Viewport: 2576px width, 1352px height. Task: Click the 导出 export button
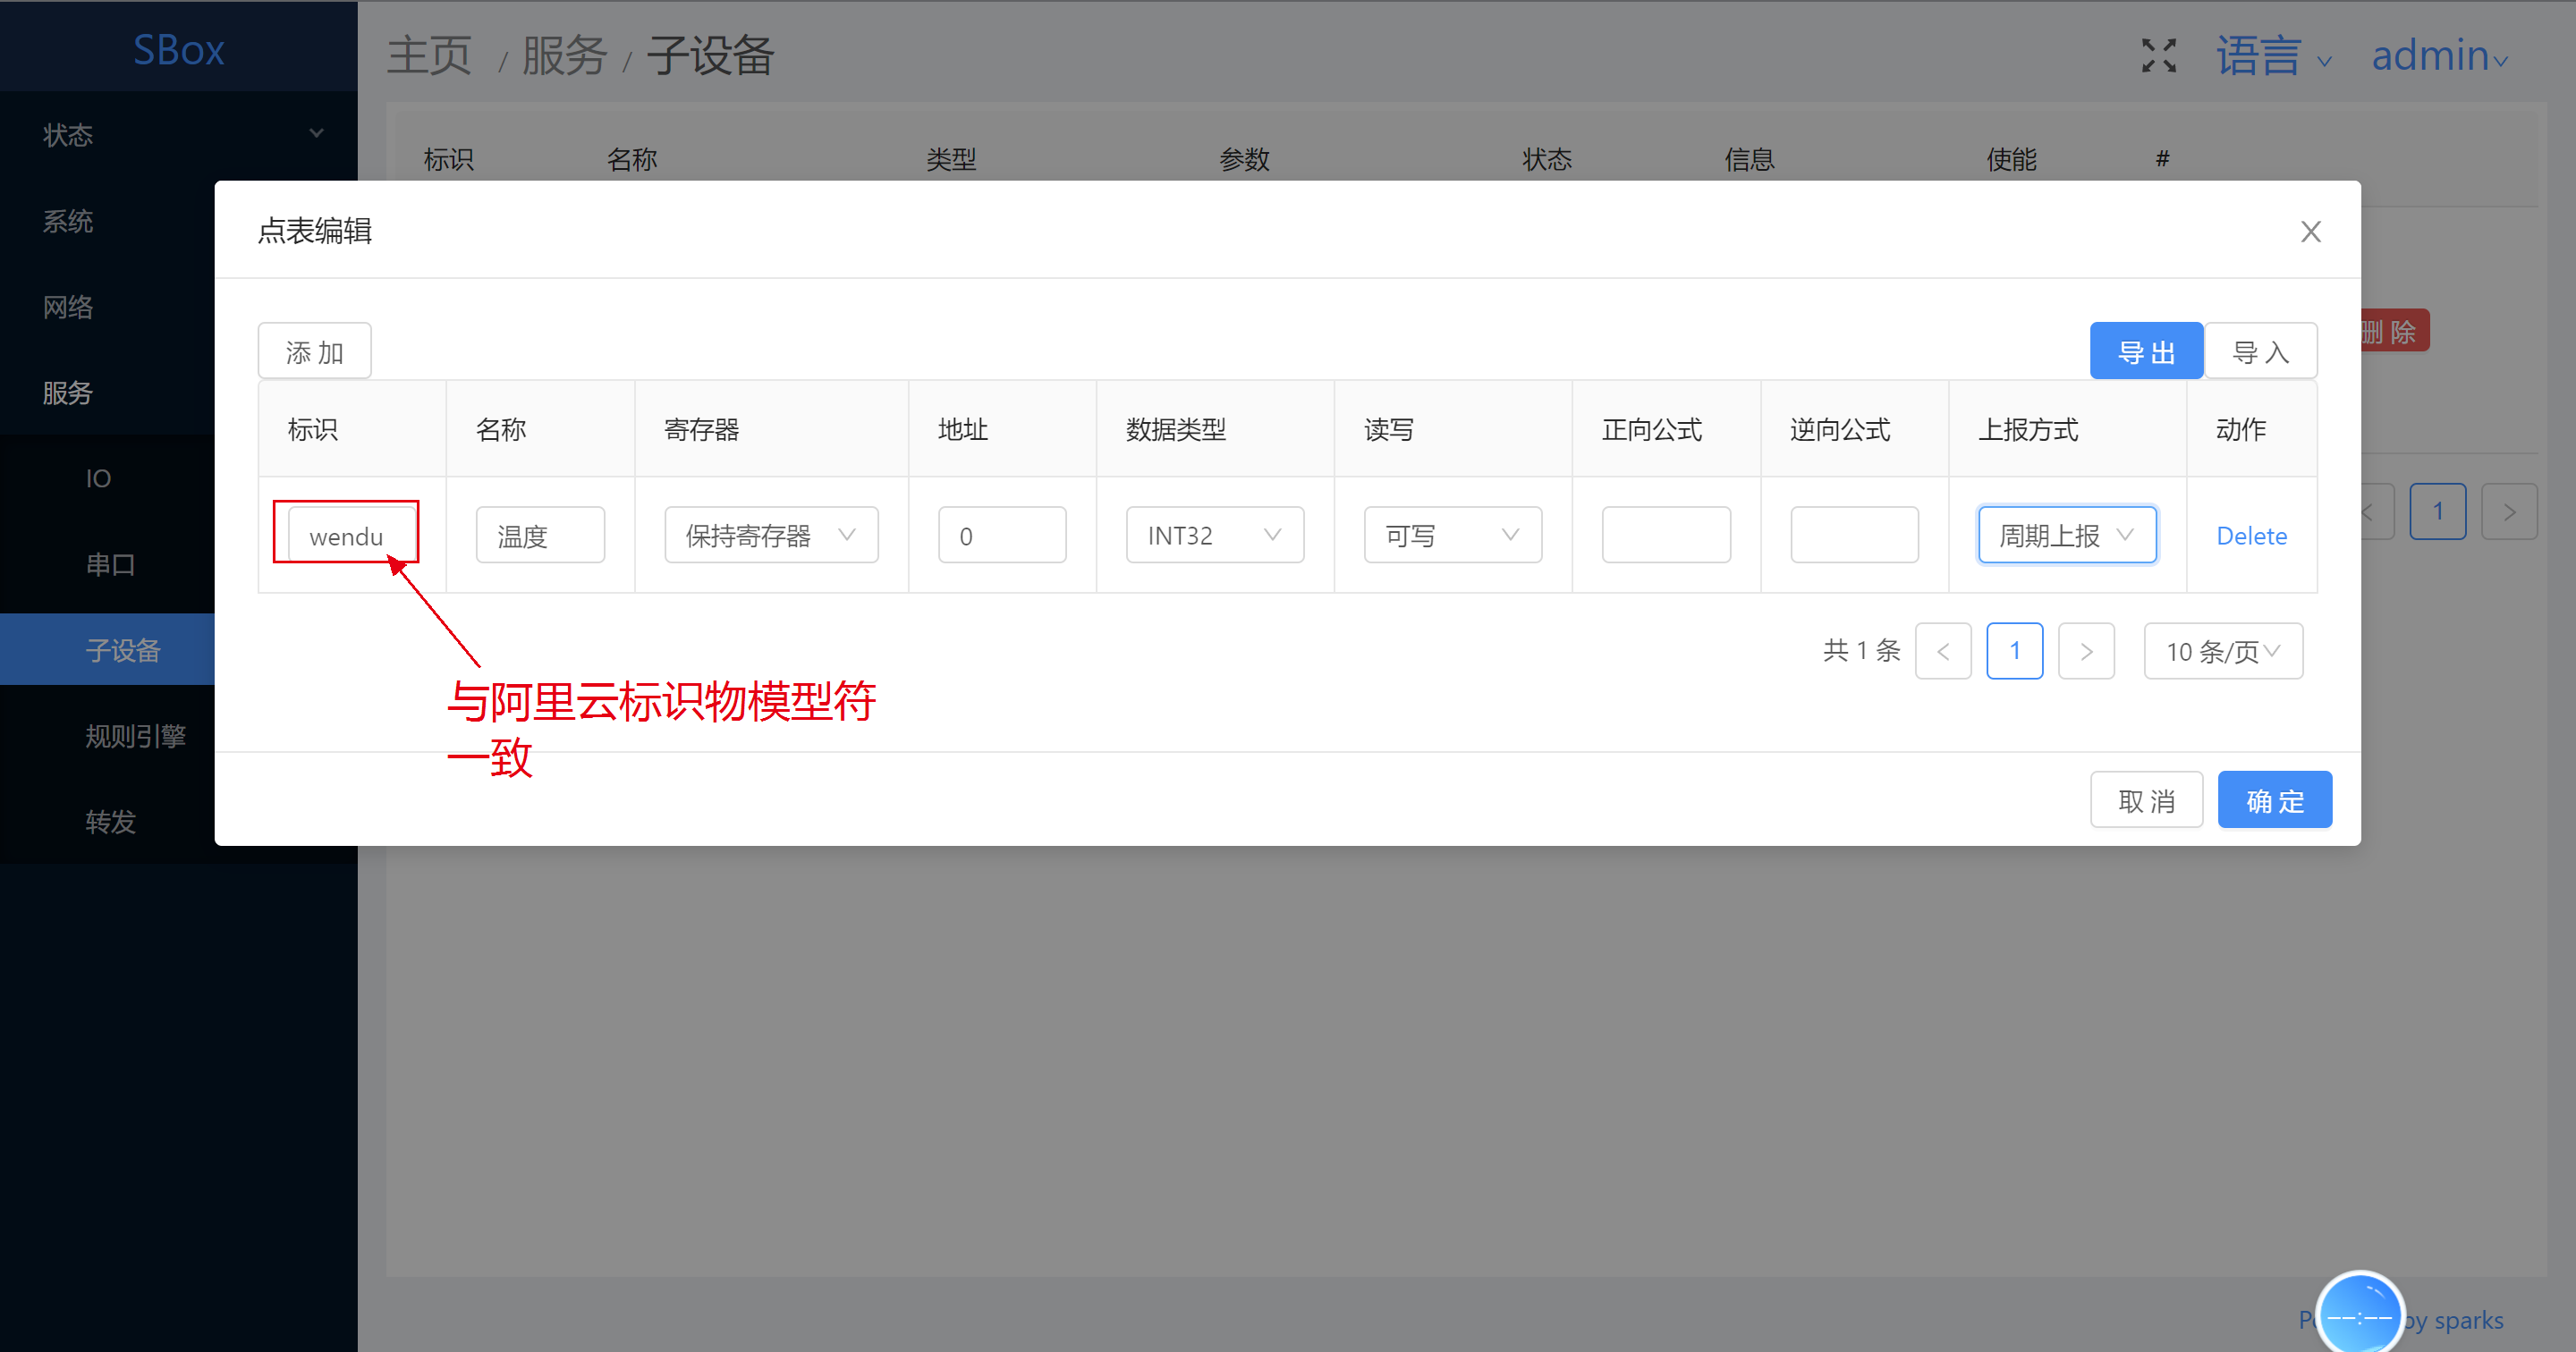point(2146,352)
